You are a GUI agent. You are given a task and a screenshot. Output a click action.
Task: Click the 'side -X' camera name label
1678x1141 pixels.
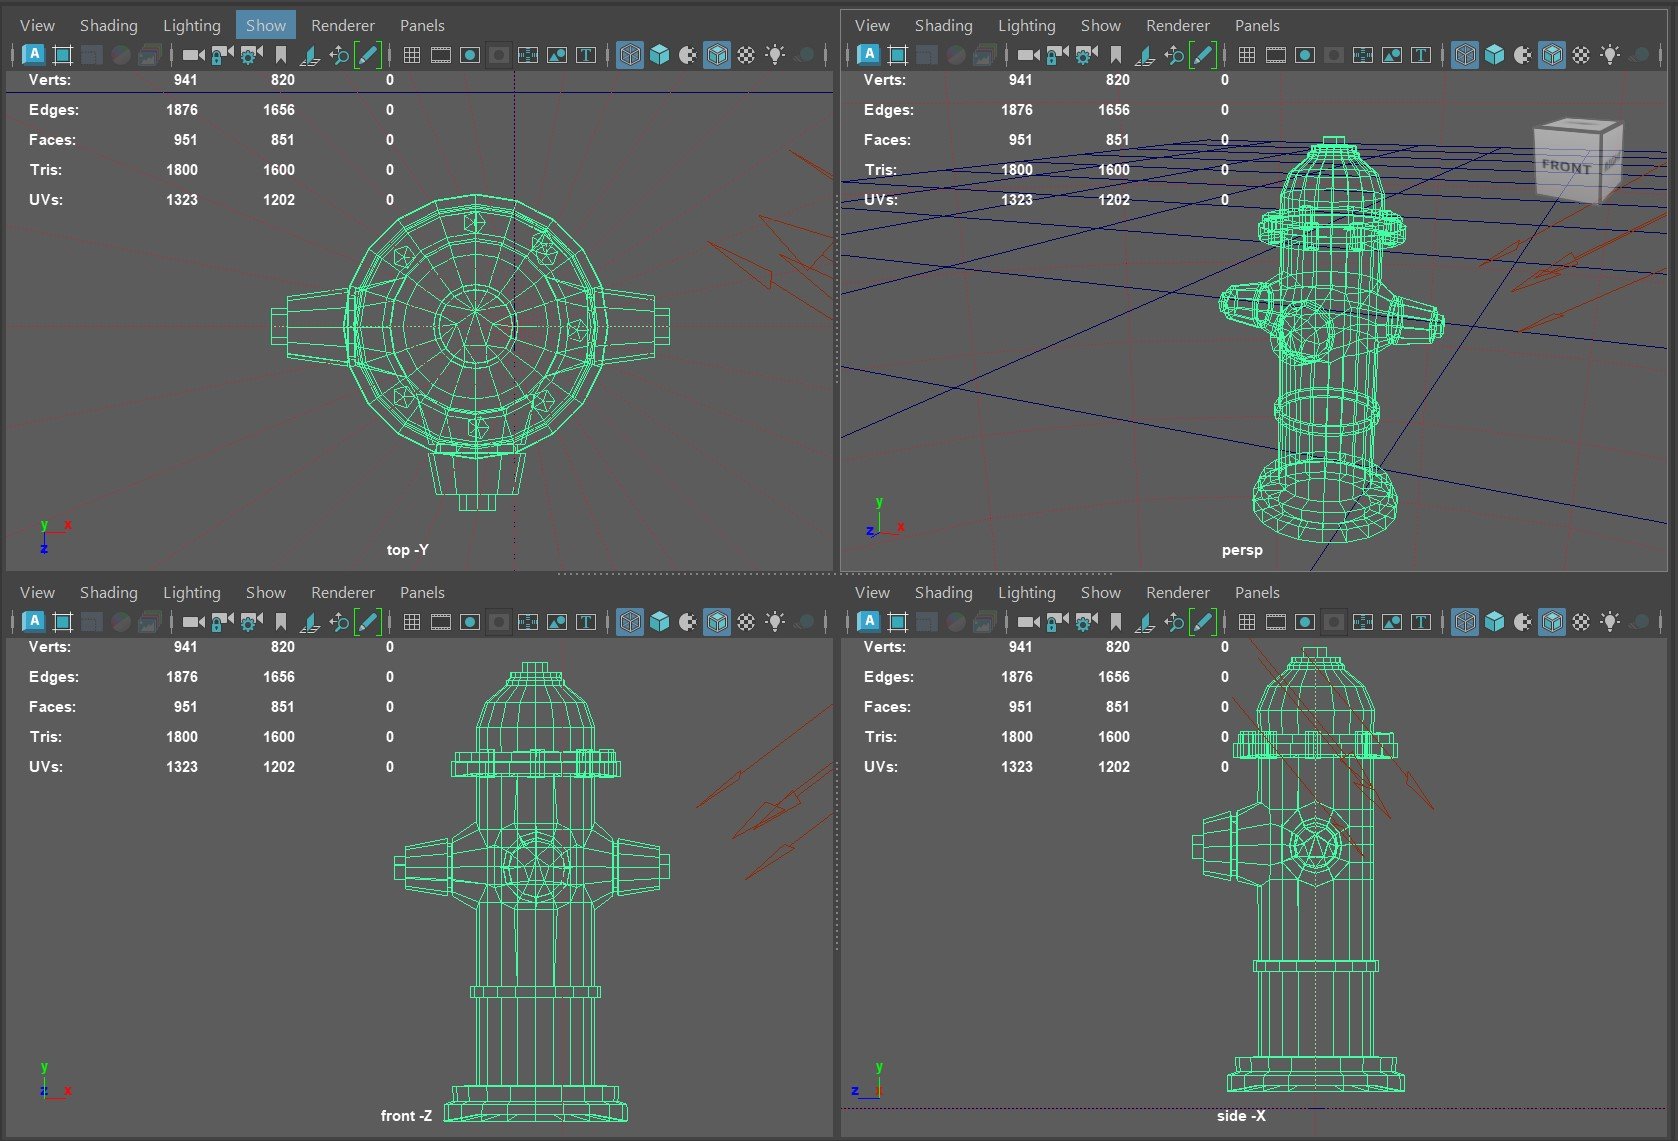(1242, 1116)
